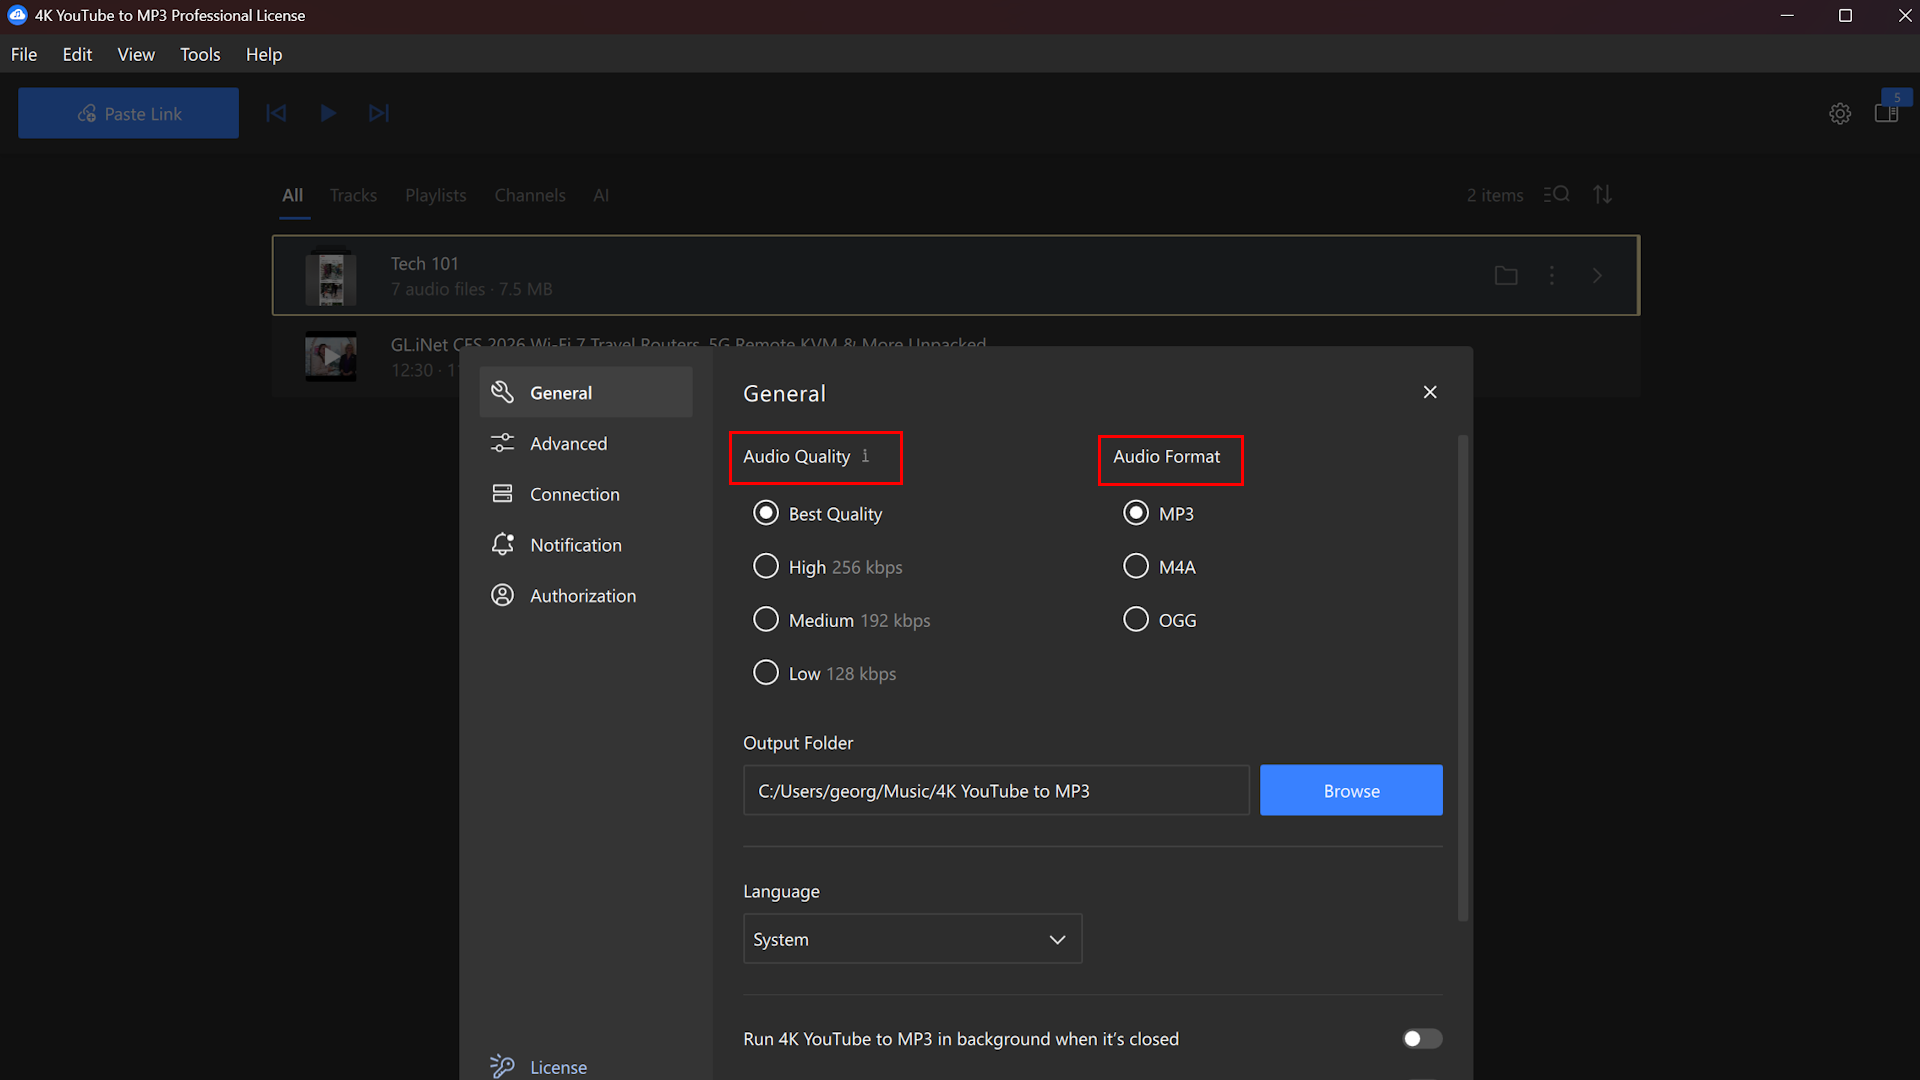Click the Paste Link button

[x=128, y=113]
